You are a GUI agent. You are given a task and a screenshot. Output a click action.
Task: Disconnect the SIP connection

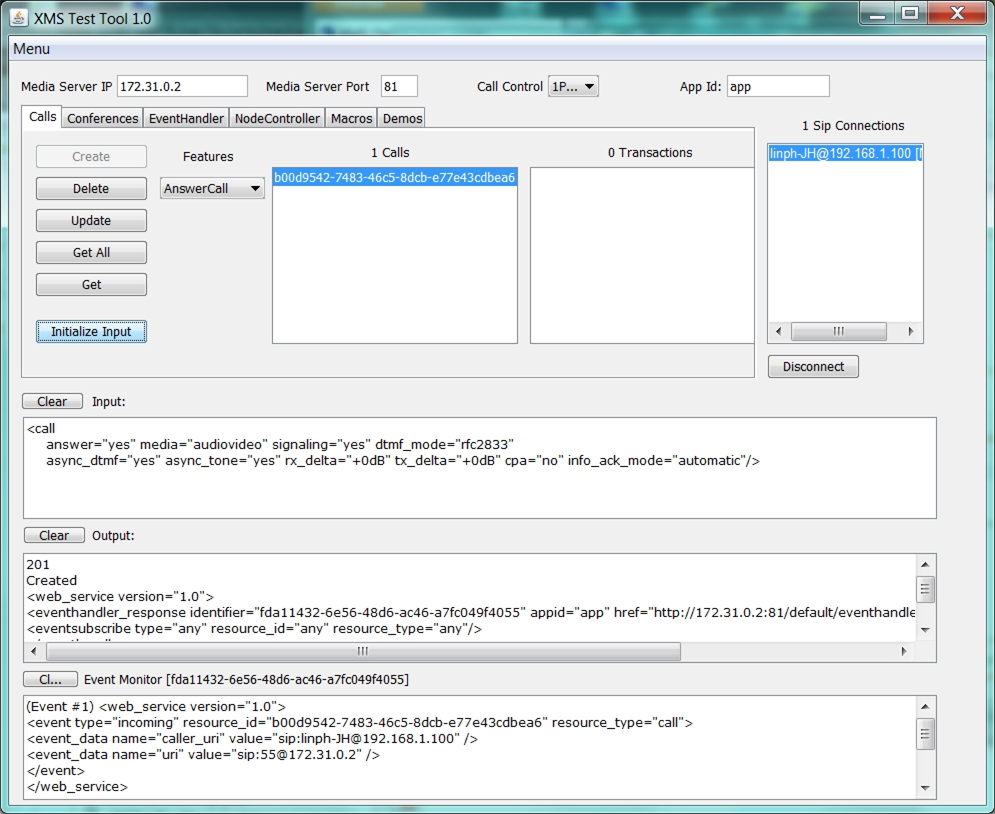point(813,367)
